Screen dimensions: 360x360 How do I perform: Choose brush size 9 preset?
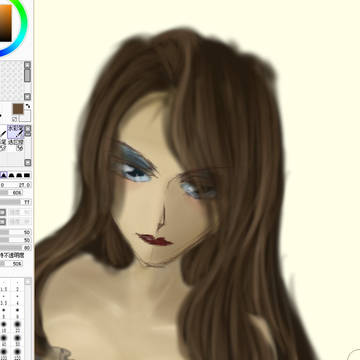click(17, 314)
